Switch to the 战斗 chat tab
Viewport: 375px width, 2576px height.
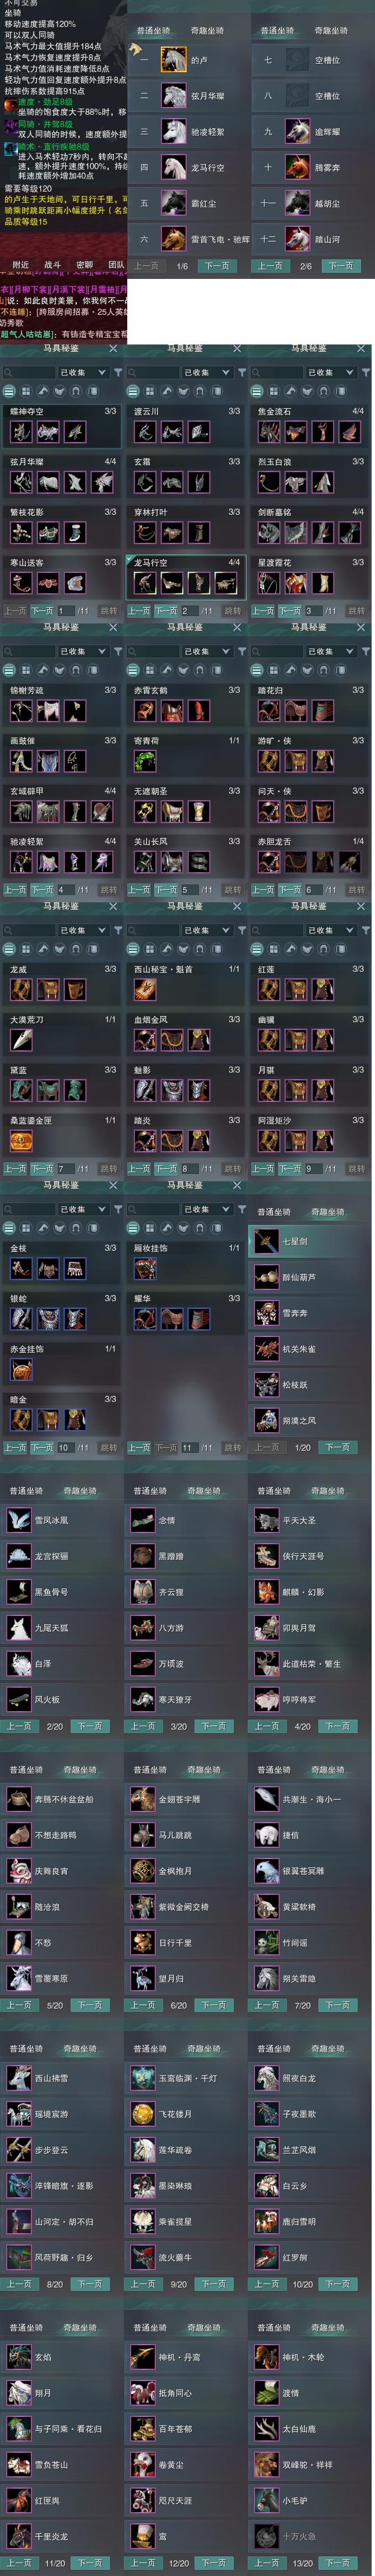click(52, 265)
